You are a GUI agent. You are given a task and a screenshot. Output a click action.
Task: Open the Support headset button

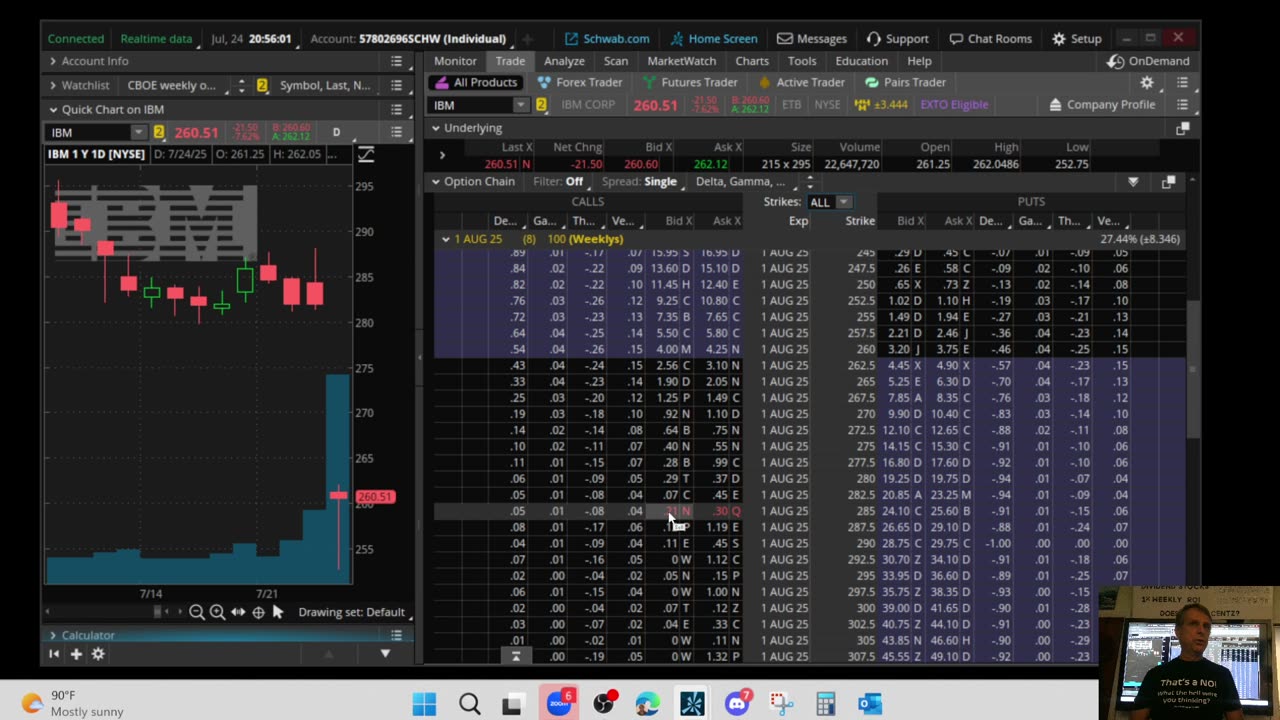pos(897,39)
